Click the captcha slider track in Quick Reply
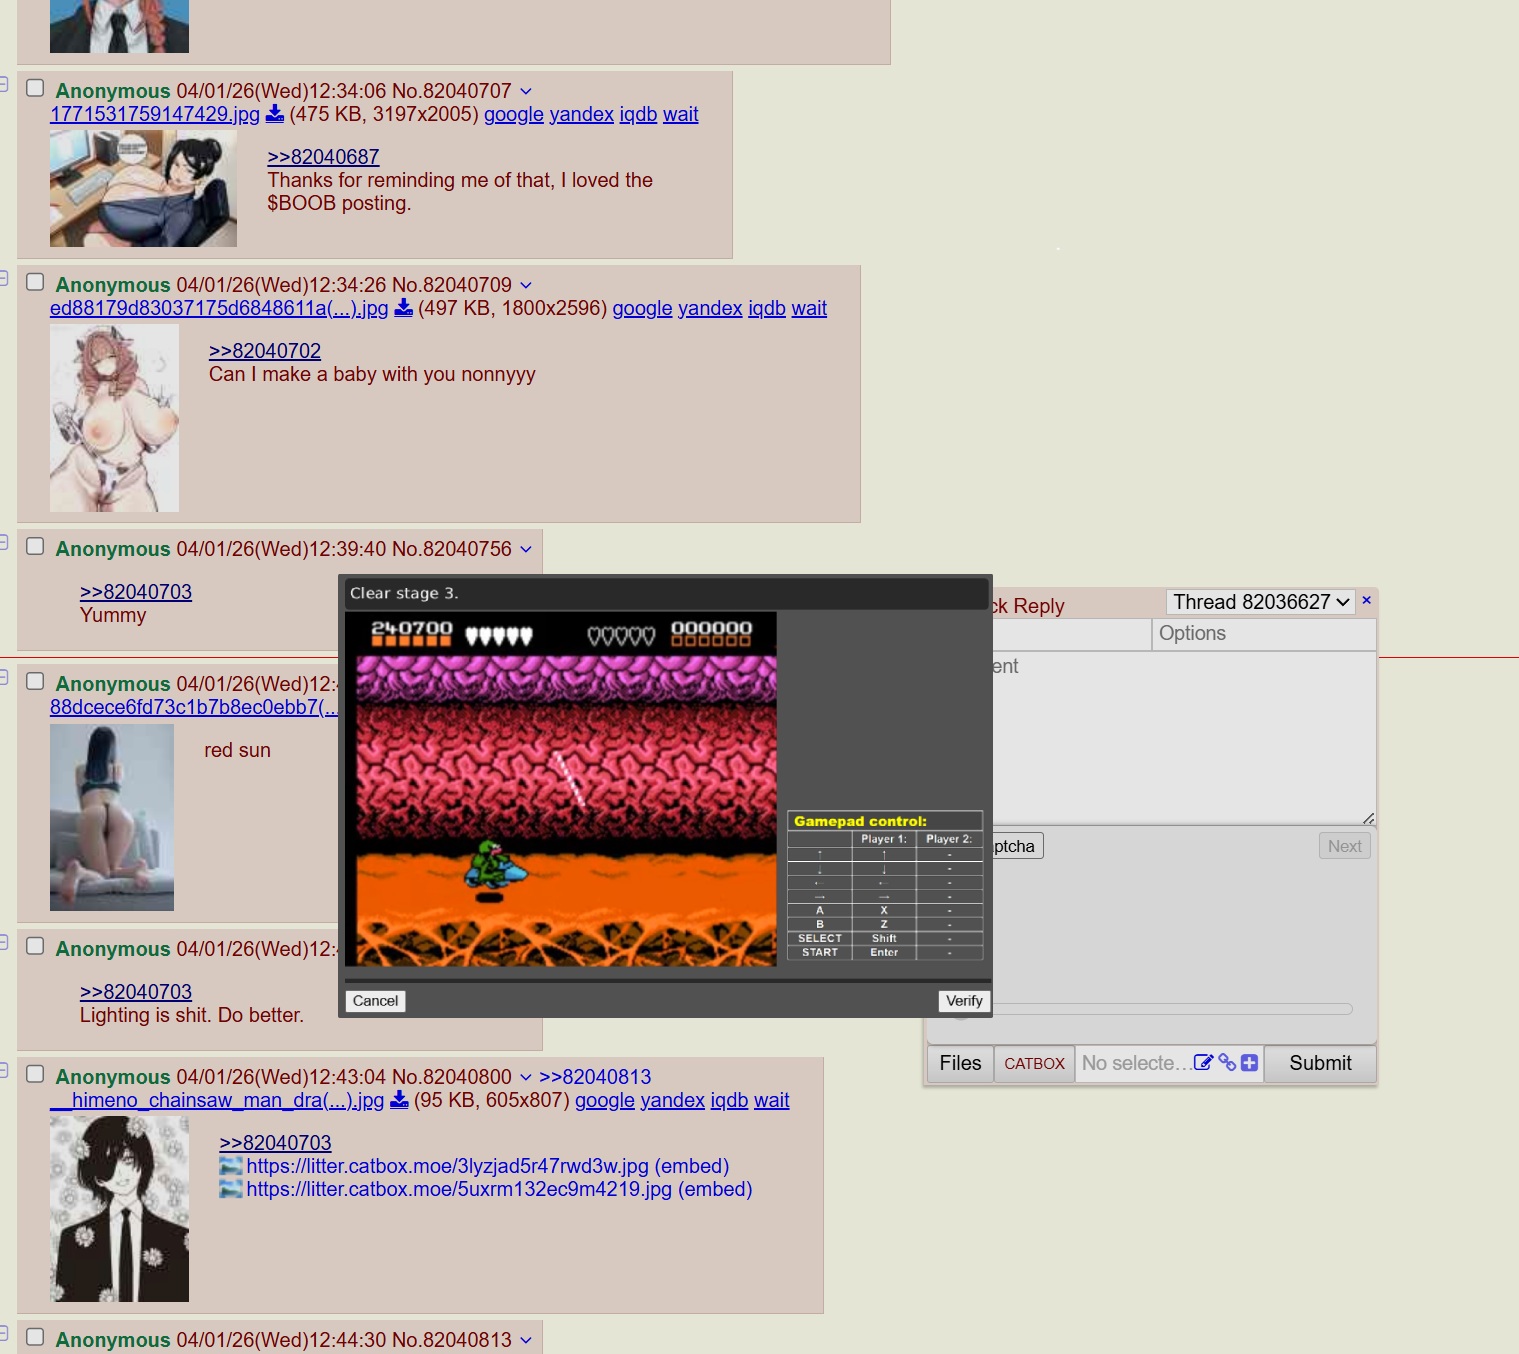The width and height of the screenshot is (1519, 1354). [1172, 1009]
